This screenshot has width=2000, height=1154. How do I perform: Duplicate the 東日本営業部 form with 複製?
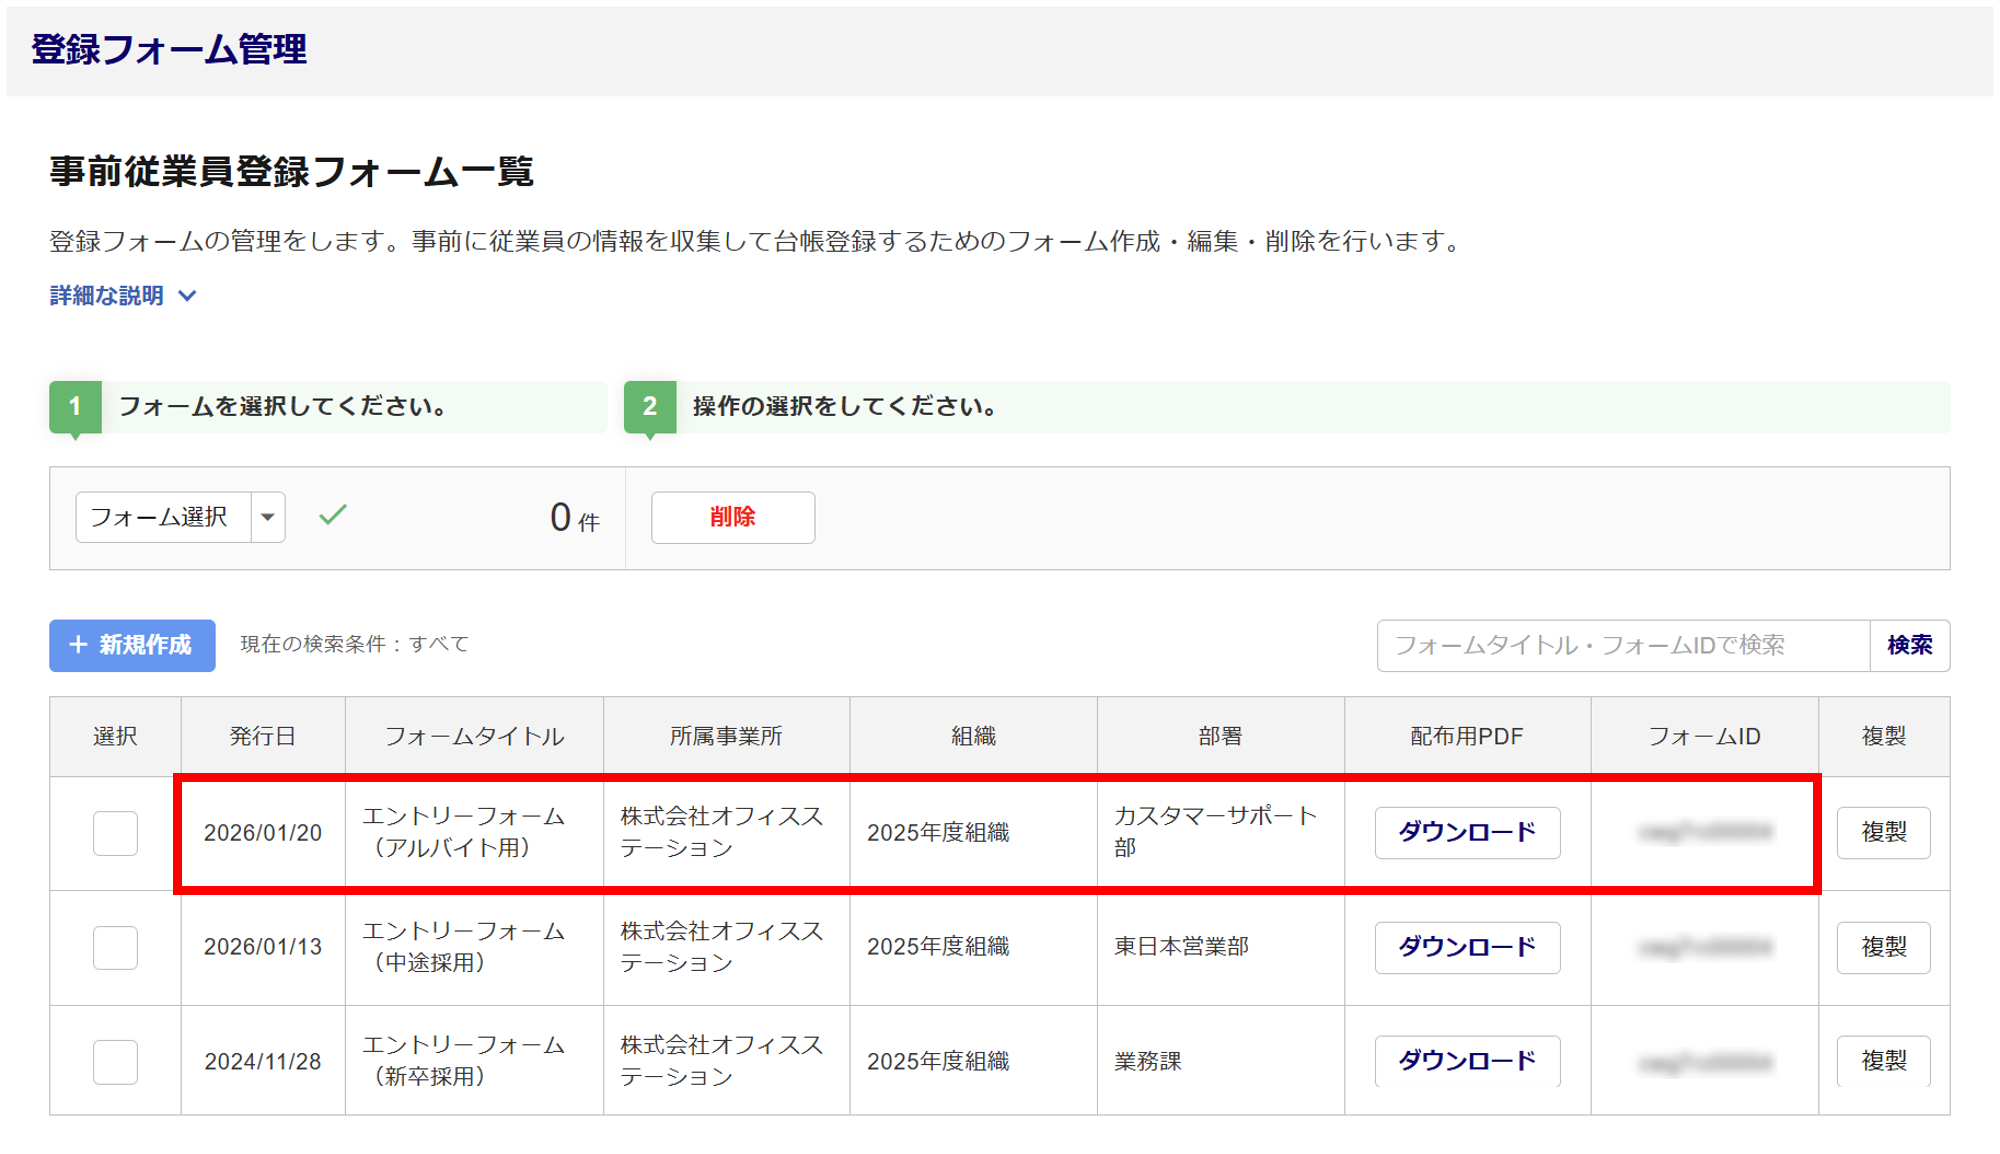click(x=1883, y=947)
